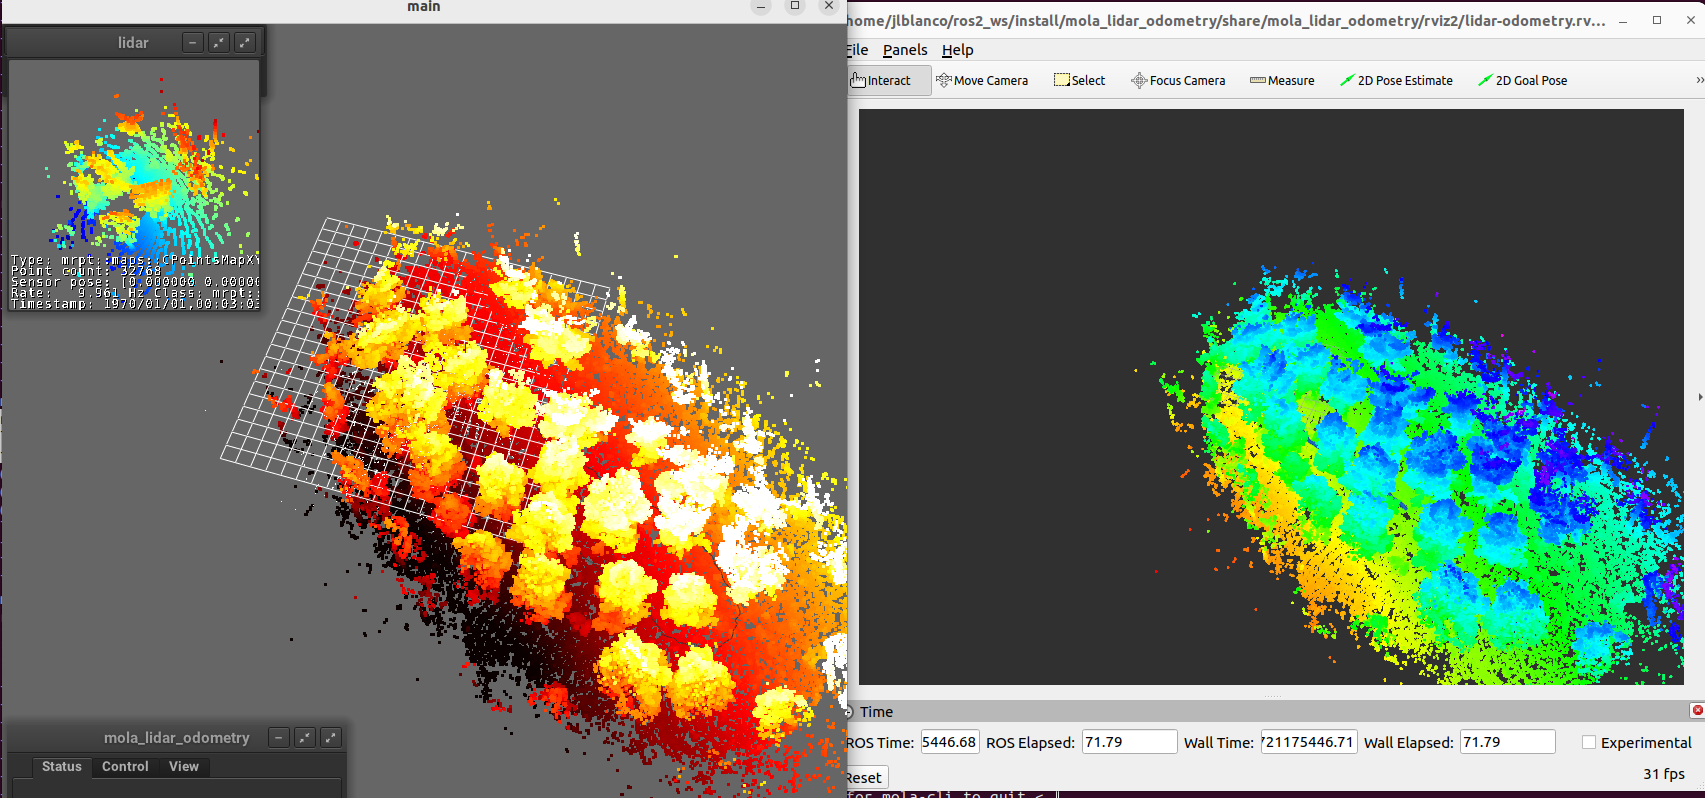Minimize the mola_lidar_odometry panel
The height and width of the screenshot is (798, 1705).
[x=279, y=737]
